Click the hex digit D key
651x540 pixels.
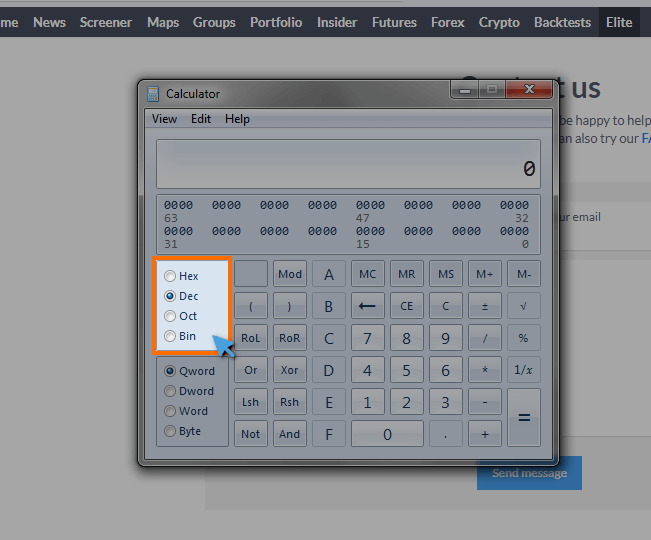[329, 370]
